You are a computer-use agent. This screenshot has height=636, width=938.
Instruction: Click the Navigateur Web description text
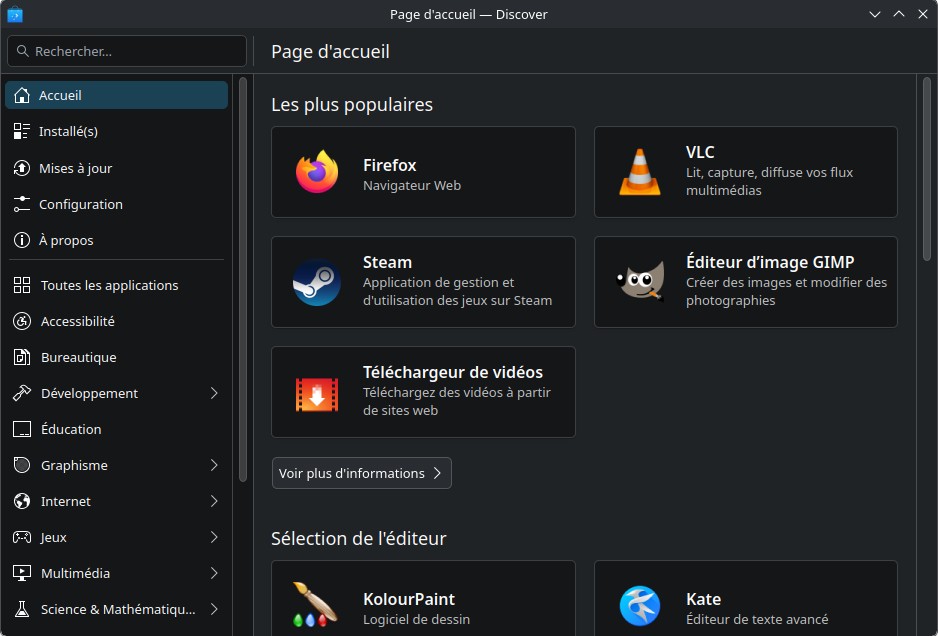pyautogui.click(x=412, y=185)
